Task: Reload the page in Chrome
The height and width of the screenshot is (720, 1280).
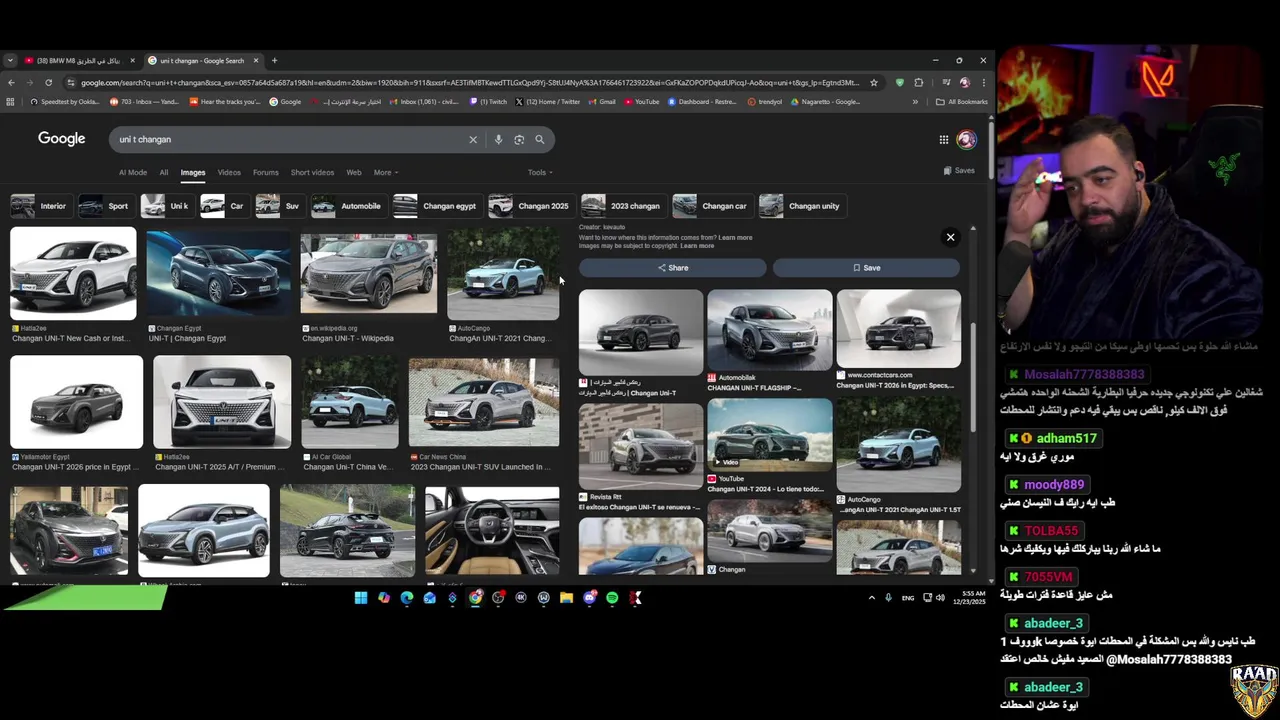Action: click(47, 83)
